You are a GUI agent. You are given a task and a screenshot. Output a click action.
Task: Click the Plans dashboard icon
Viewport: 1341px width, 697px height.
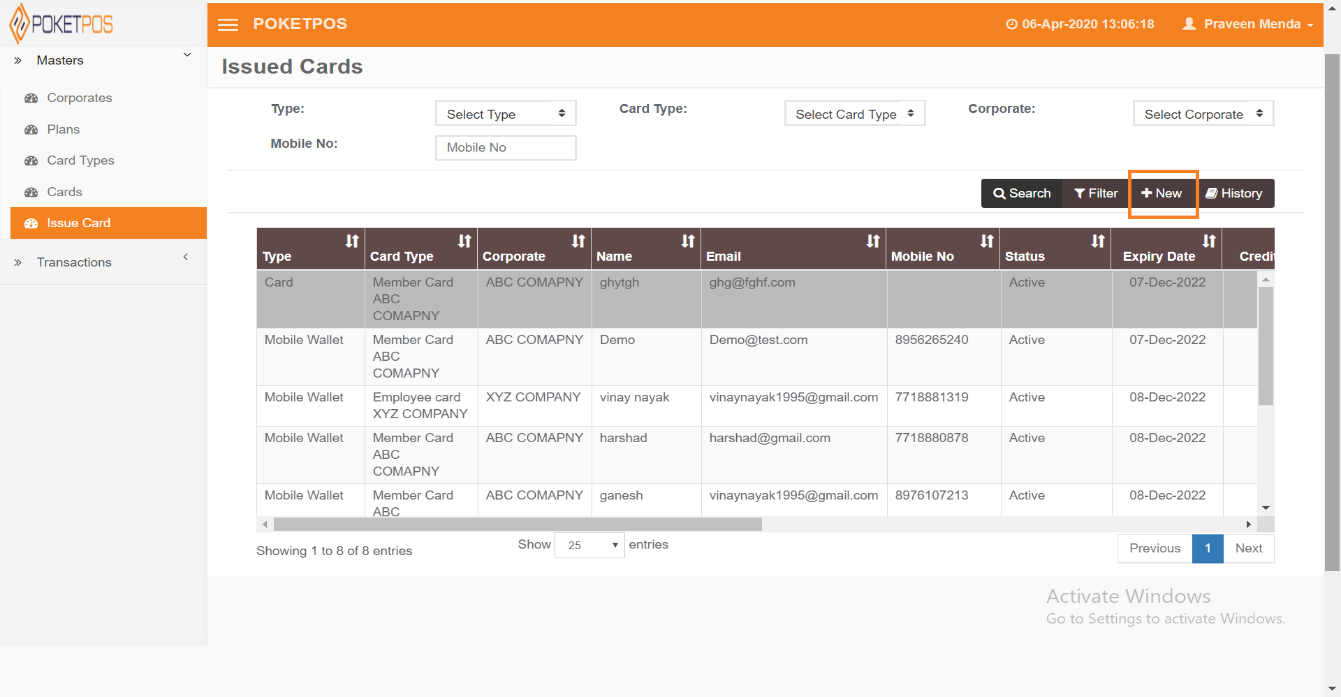(x=31, y=129)
